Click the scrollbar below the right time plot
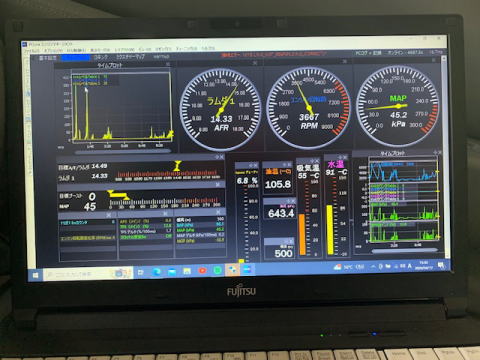The image size is (480, 360). click(404, 250)
